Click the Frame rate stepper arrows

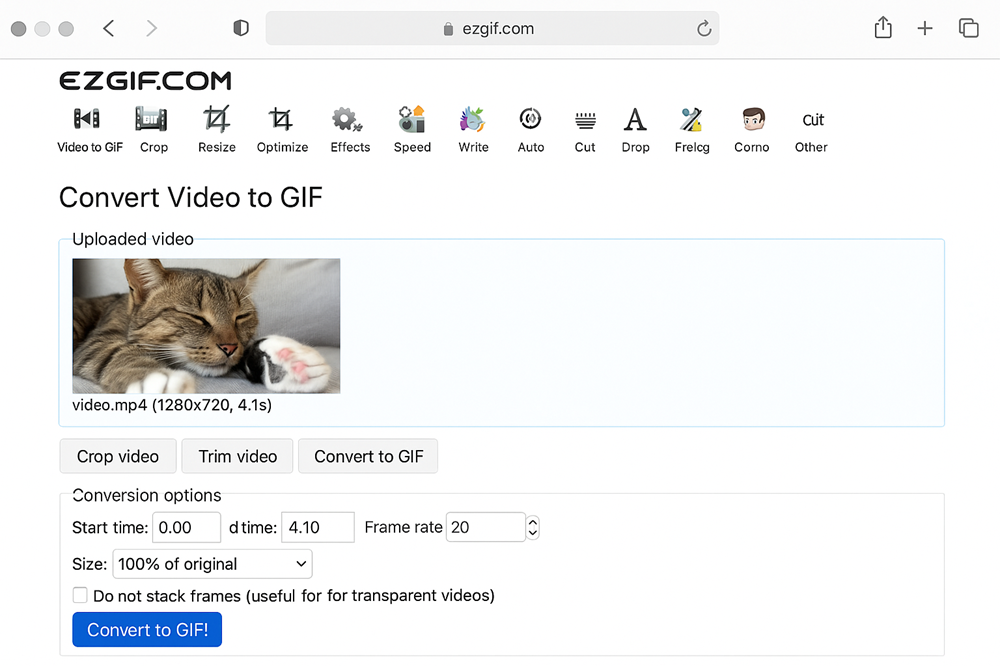point(532,527)
